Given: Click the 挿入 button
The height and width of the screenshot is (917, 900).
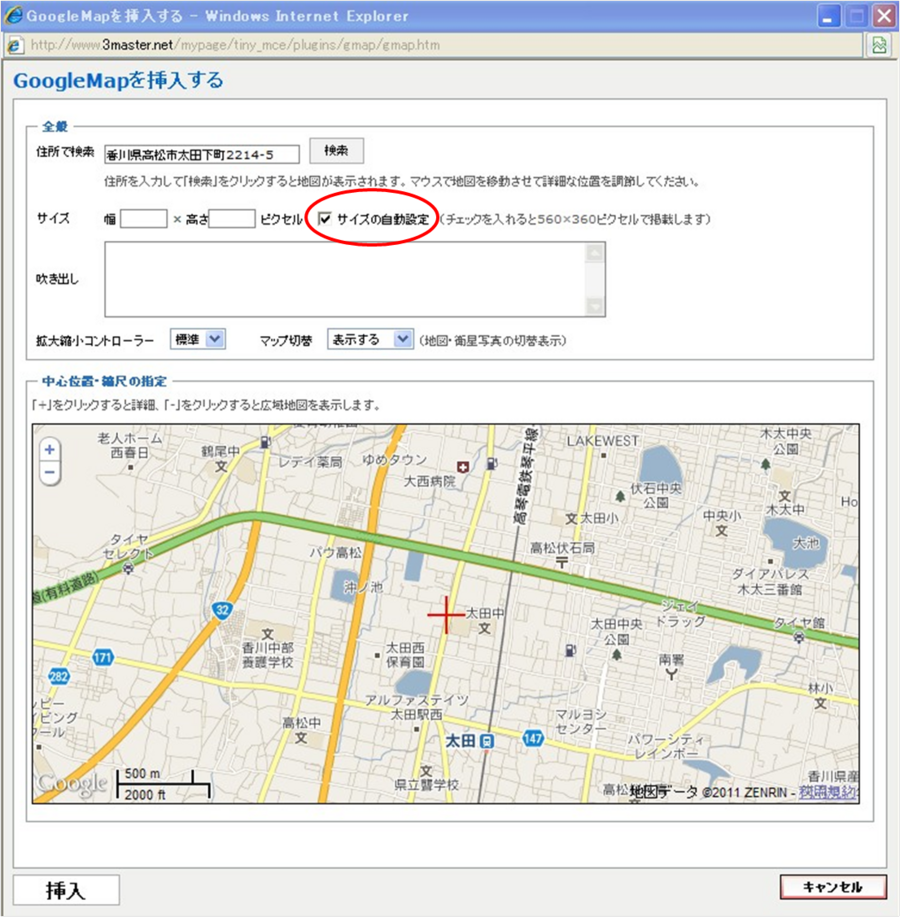Looking at the screenshot, I should (x=66, y=891).
